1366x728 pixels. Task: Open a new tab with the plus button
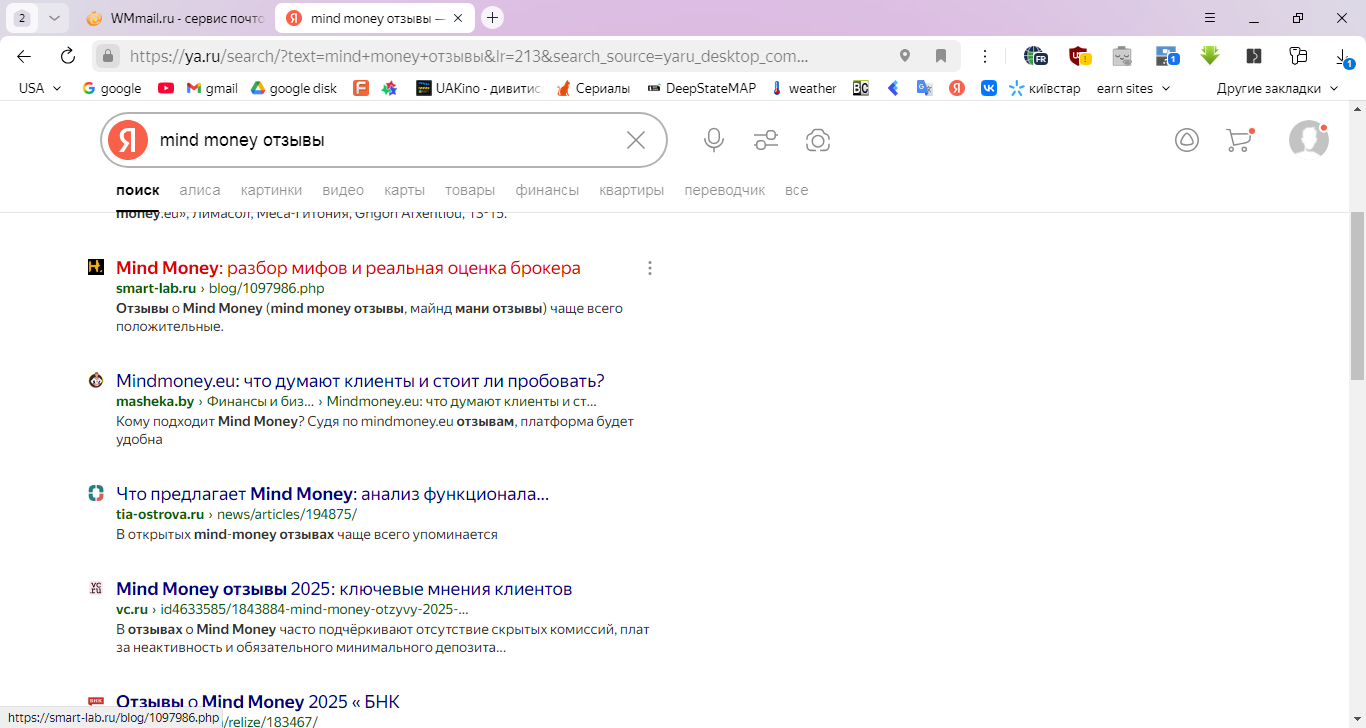(492, 18)
